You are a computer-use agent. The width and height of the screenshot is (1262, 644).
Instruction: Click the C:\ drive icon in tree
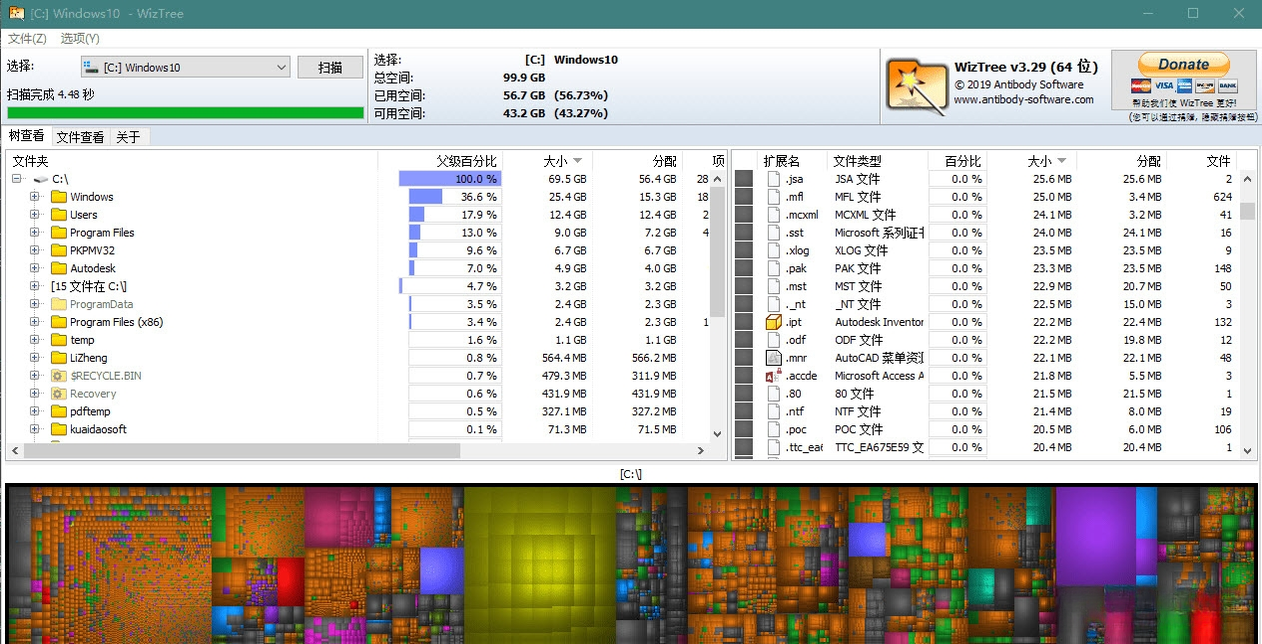41,179
